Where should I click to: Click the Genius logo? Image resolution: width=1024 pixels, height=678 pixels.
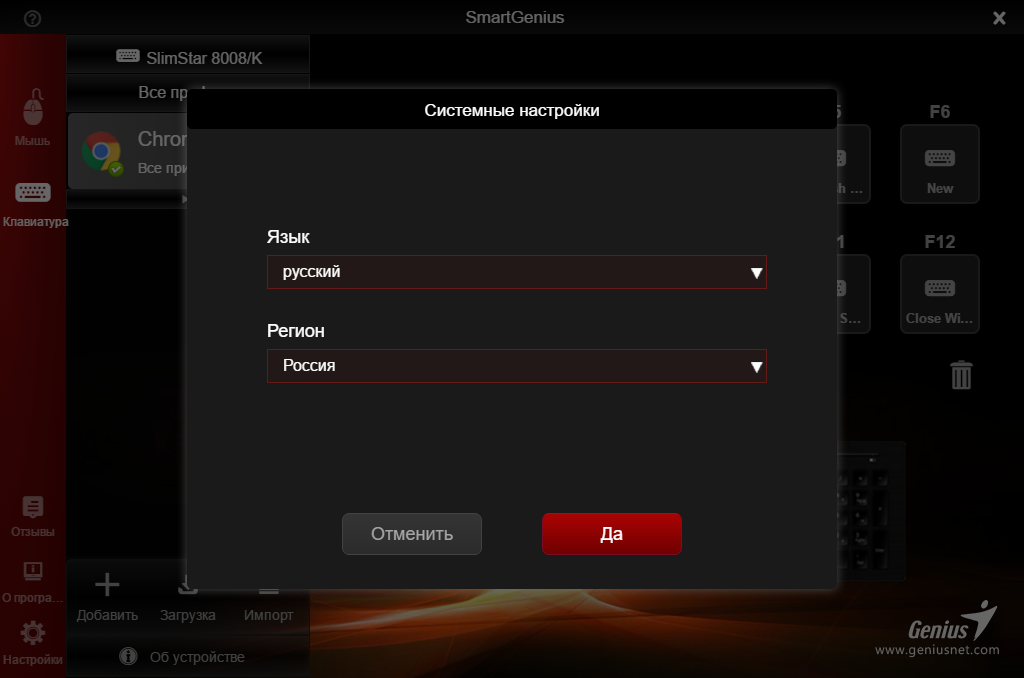952,621
